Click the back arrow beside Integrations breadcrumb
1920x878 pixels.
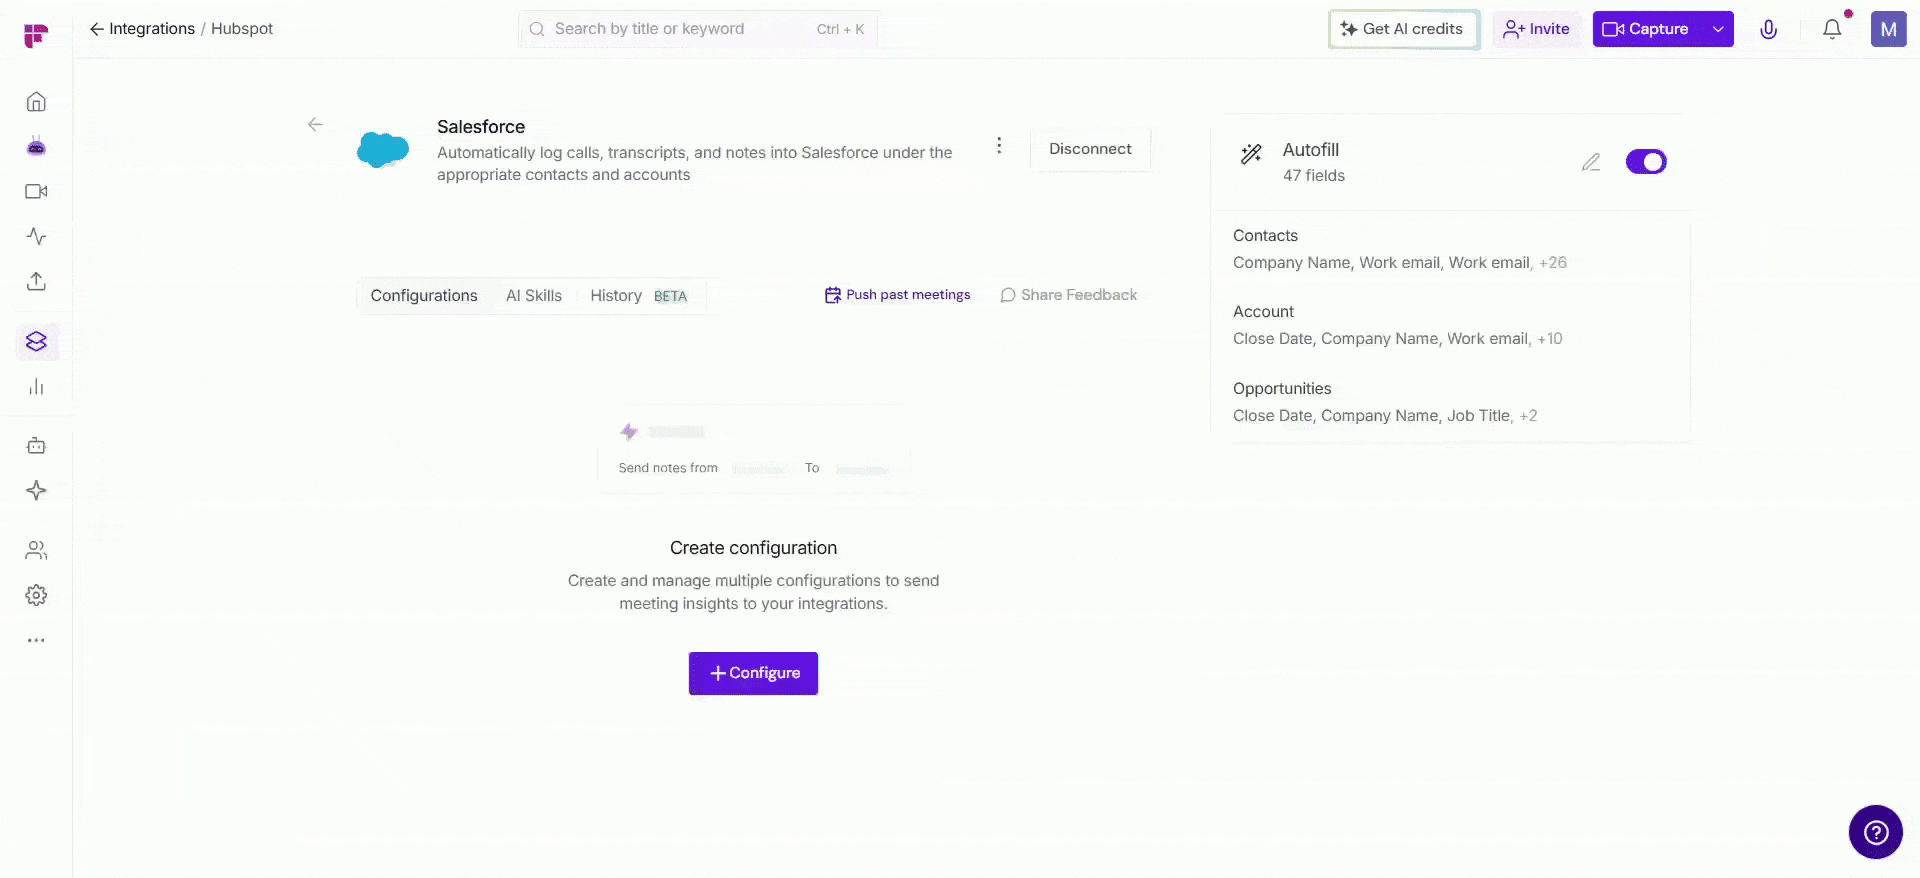[96, 29]
